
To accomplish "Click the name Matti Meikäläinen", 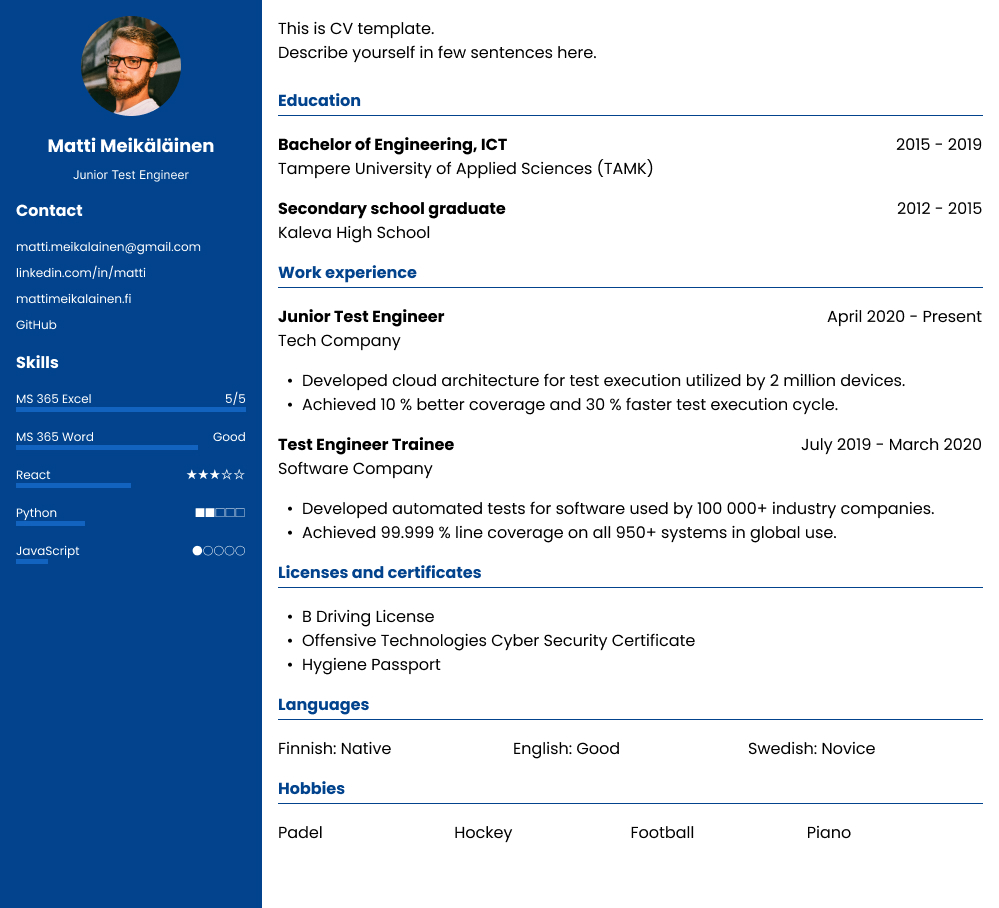I will (x=131, y=145).
